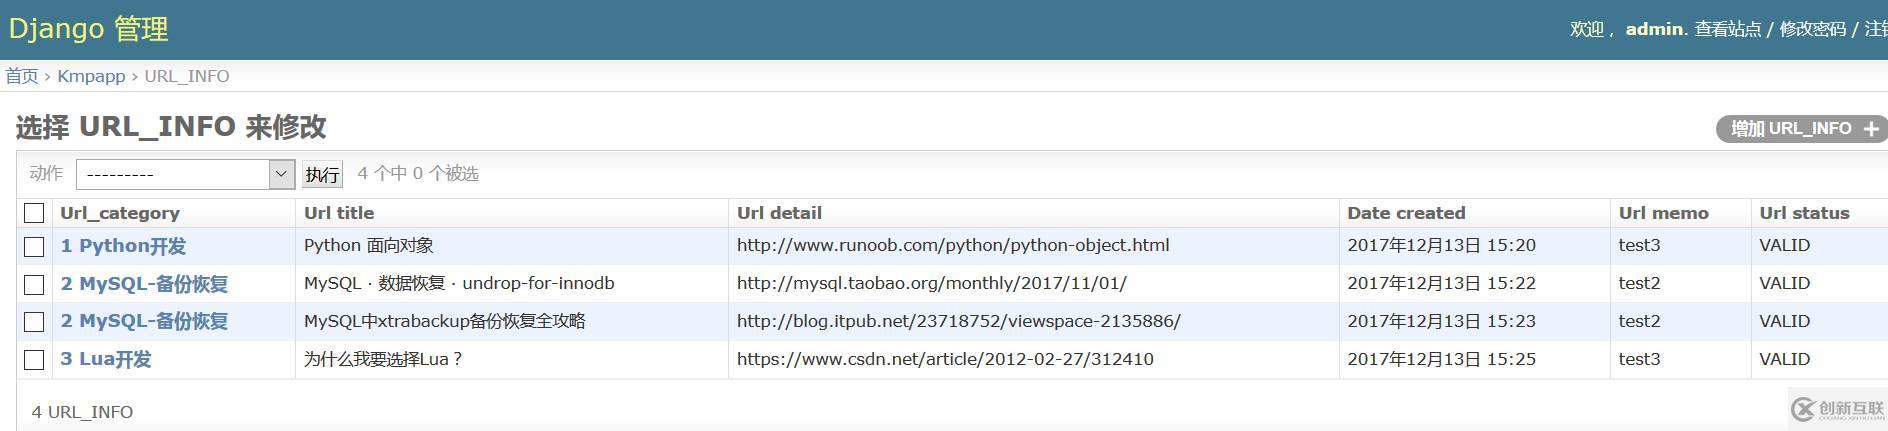
Task: Sort by the Date created column header
Action: coord(1406,213)
